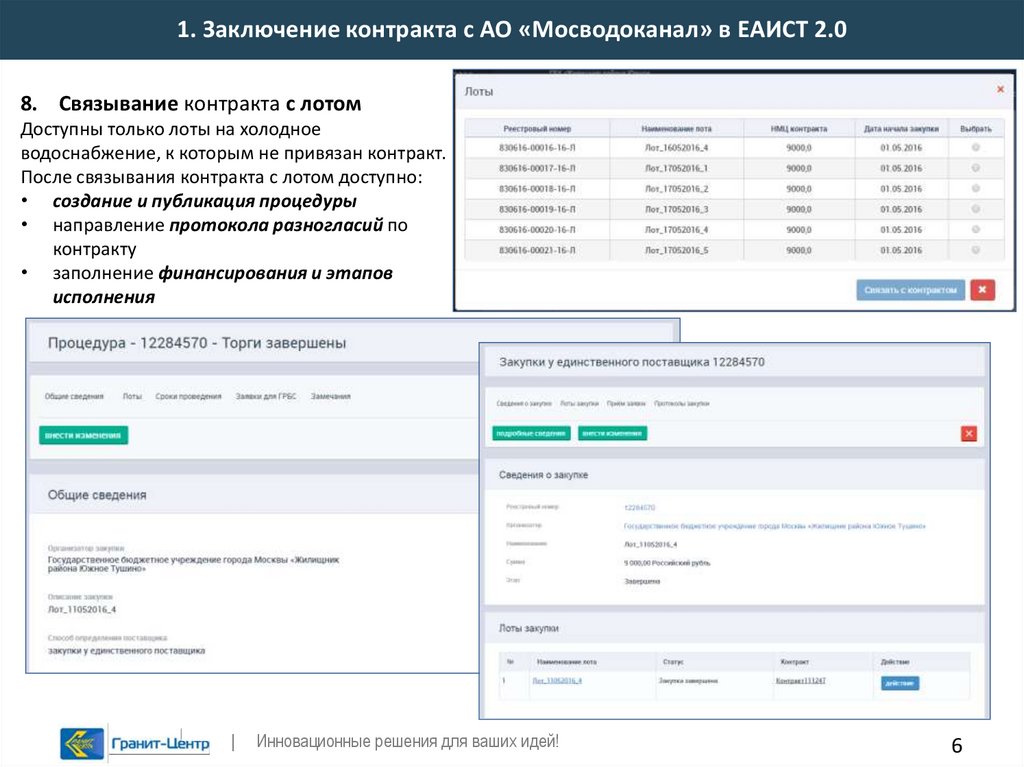Viewport: 1024px width, 767px height.
Task: Click the Общие сведения section heading
Action: pos(97,495)
